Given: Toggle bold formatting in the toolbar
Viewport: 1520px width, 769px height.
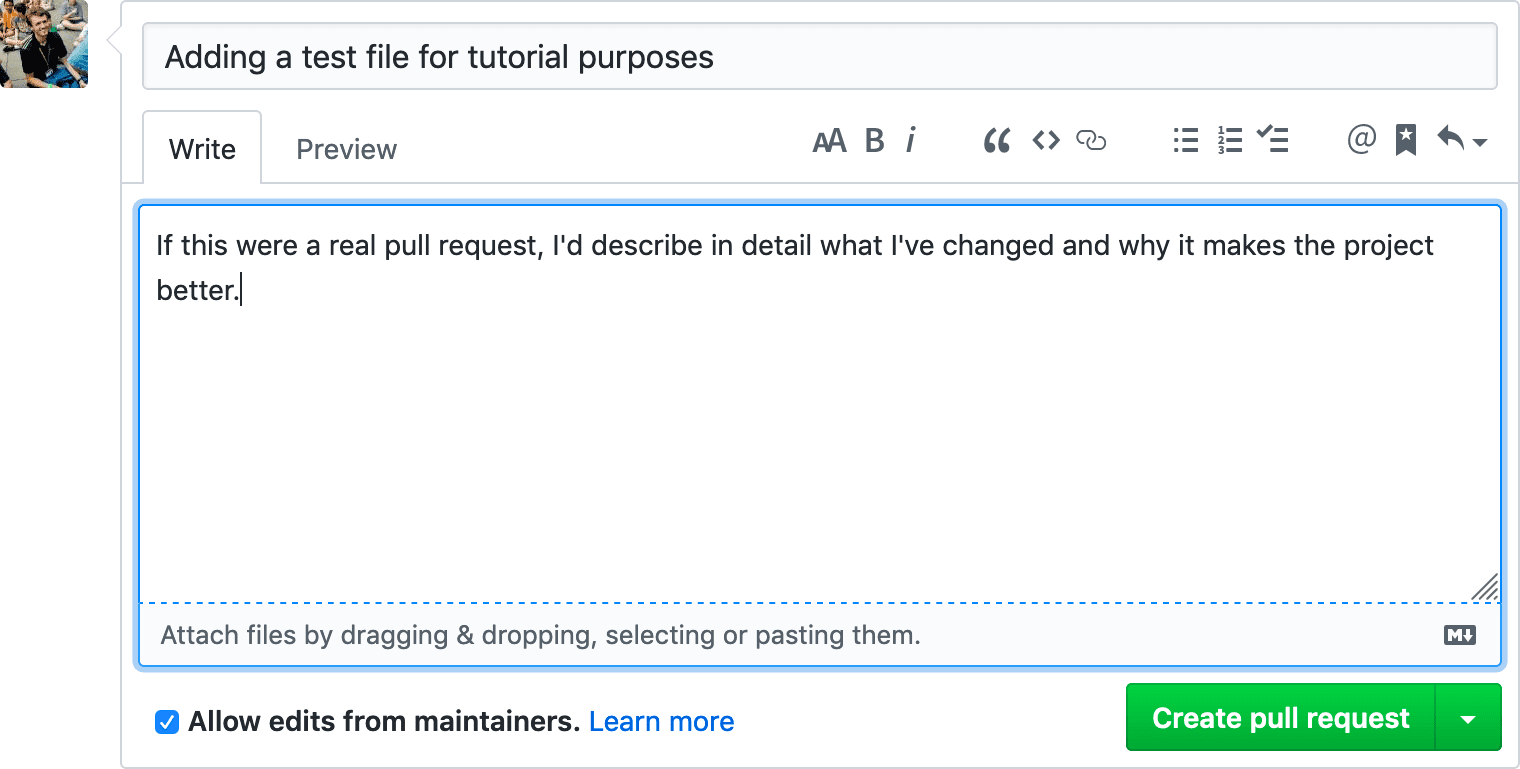Looking at the screenshot, I should [873, 141].
